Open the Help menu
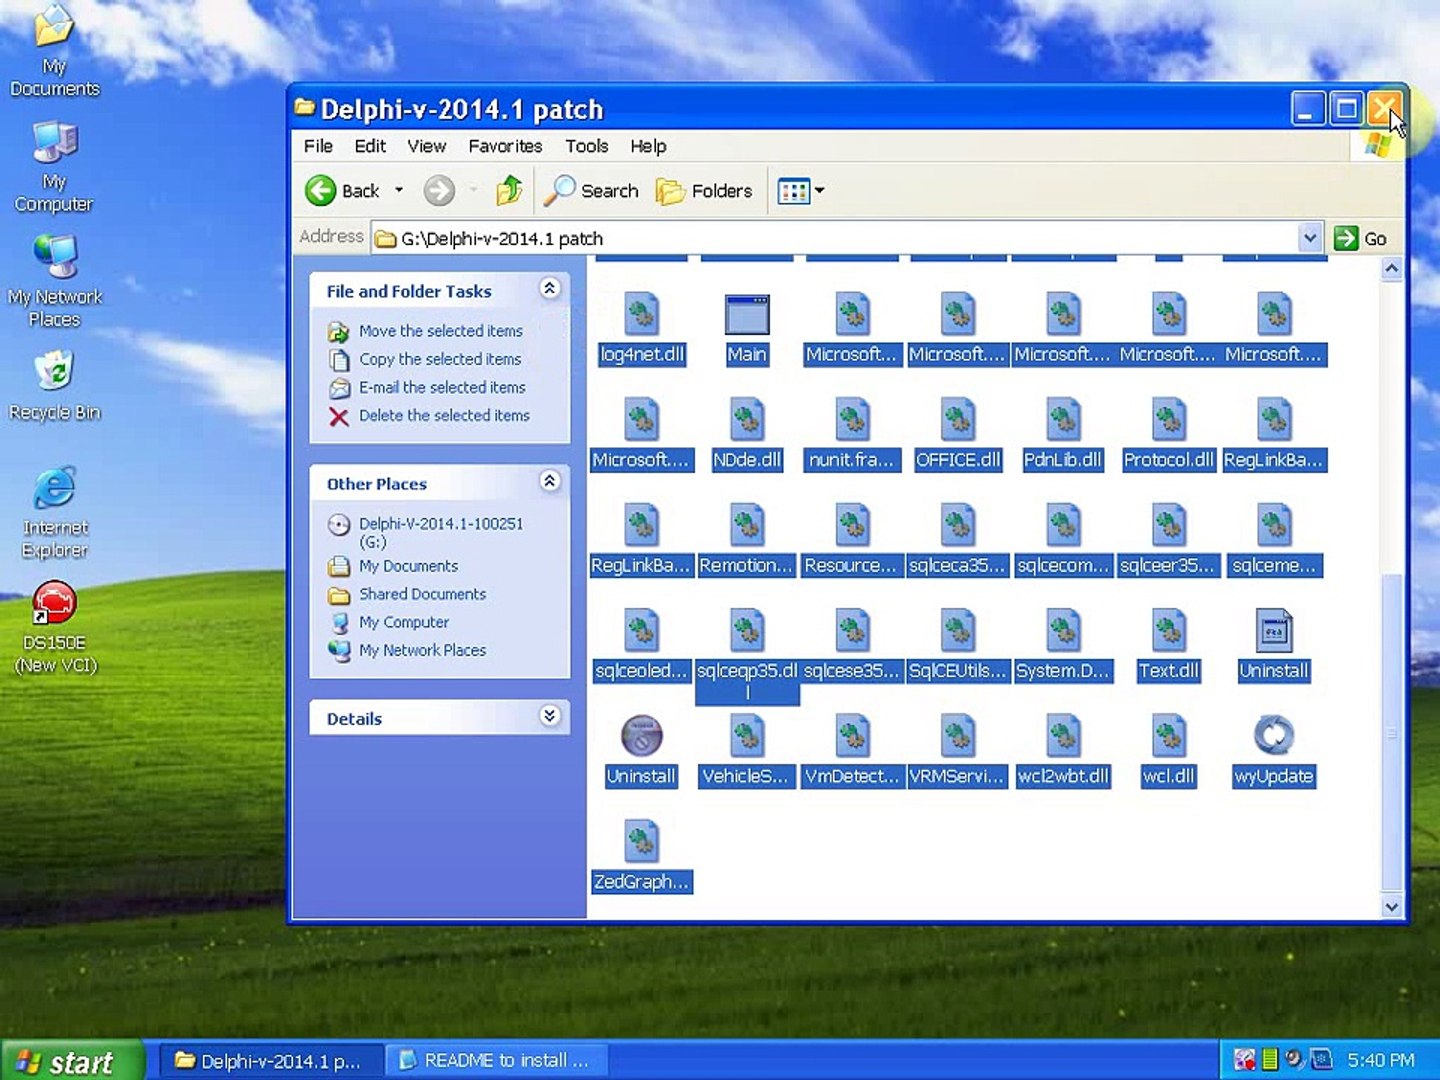The height and width of the screenshot is (1080, 1440). coord(648,146)
